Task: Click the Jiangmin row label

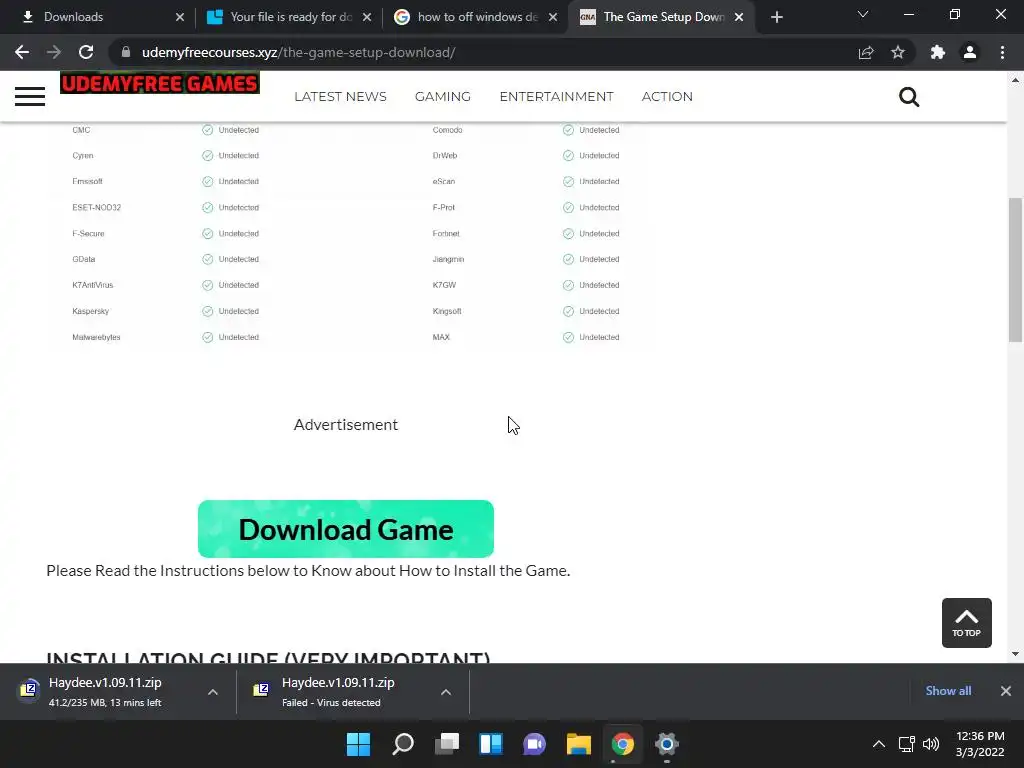Action: 448,259
